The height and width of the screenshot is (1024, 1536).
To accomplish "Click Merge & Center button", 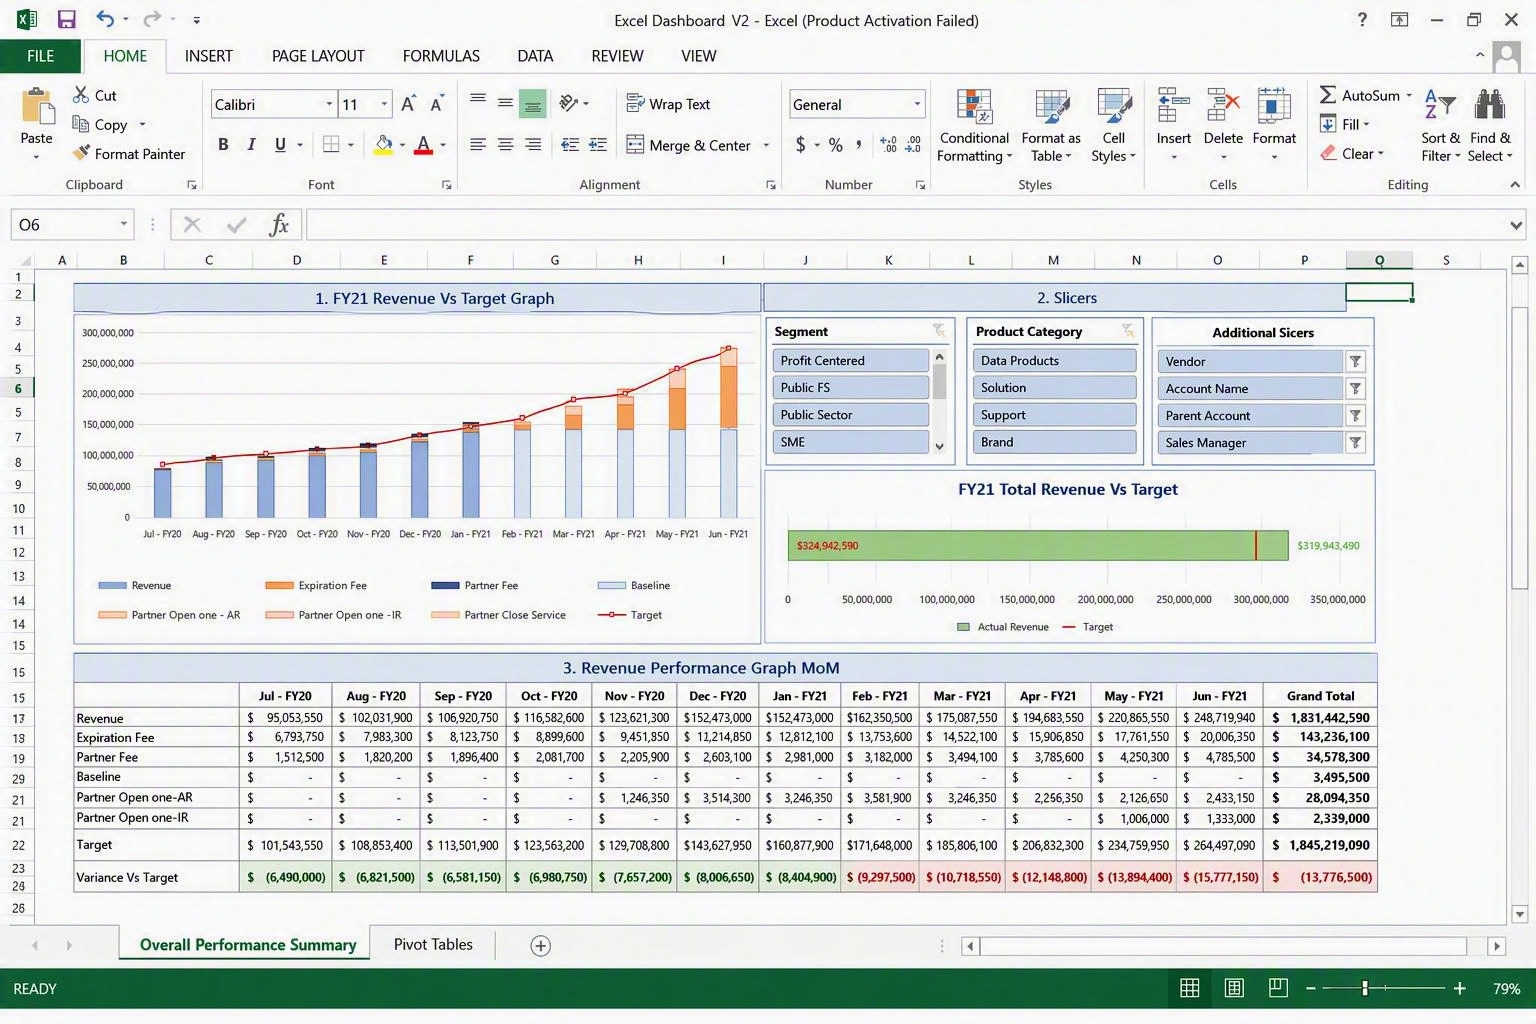I will coord(688,145).
